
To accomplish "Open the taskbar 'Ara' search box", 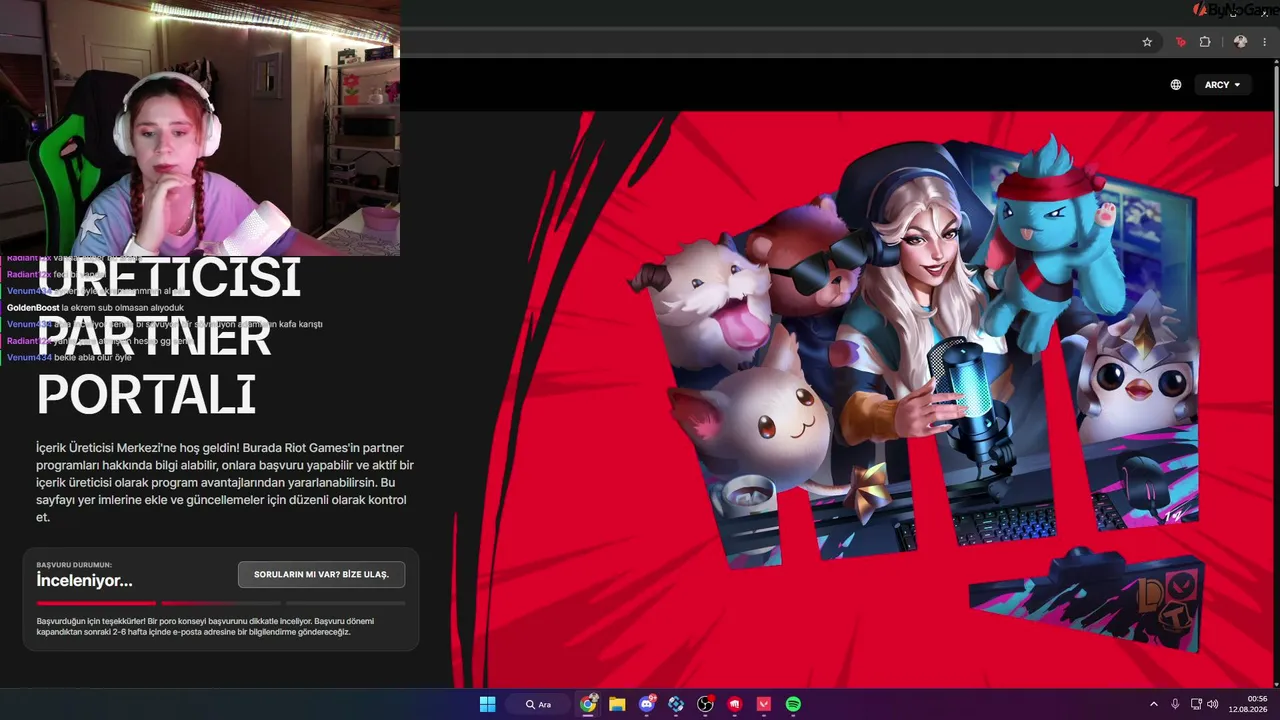I will (538, 704).
